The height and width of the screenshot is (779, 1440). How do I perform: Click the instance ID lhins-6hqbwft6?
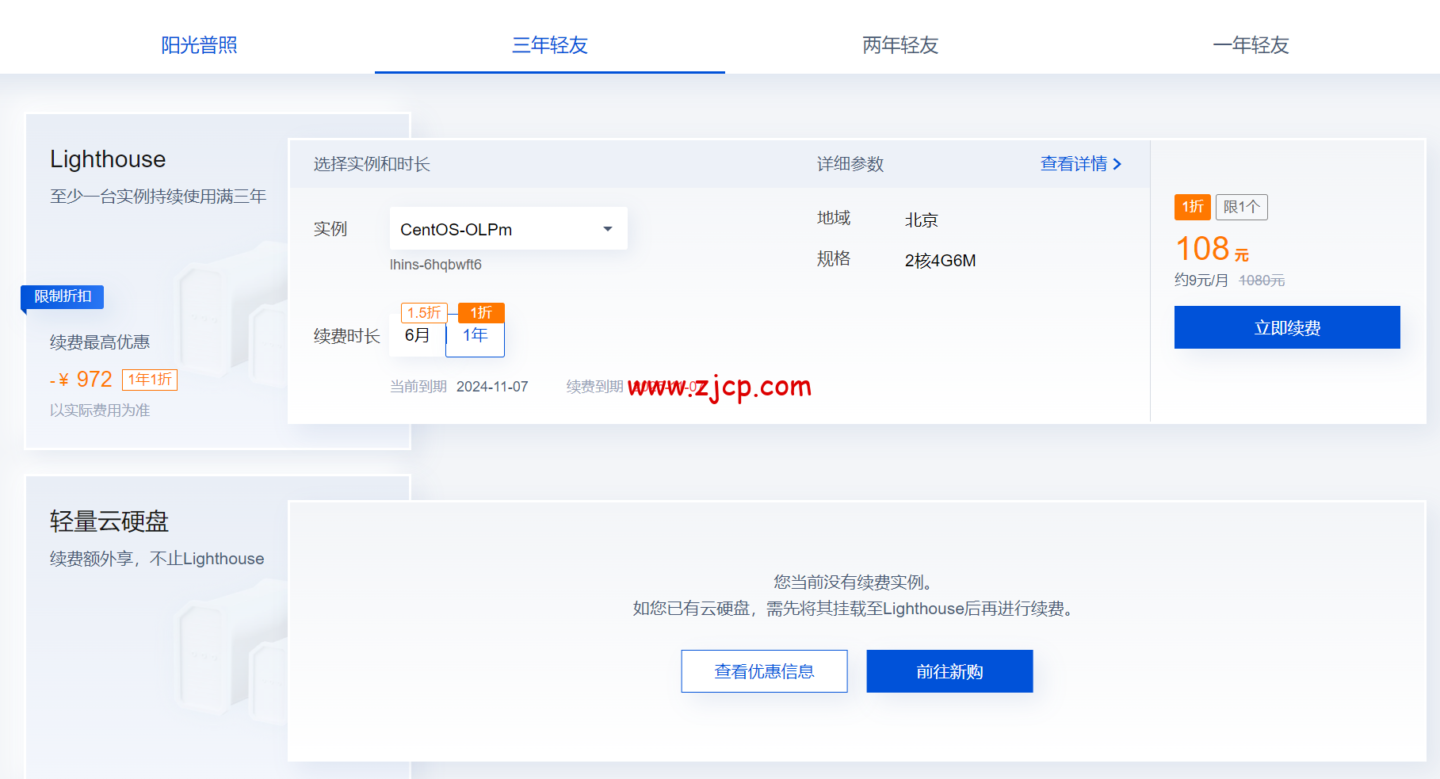click(x=435, y=265)
